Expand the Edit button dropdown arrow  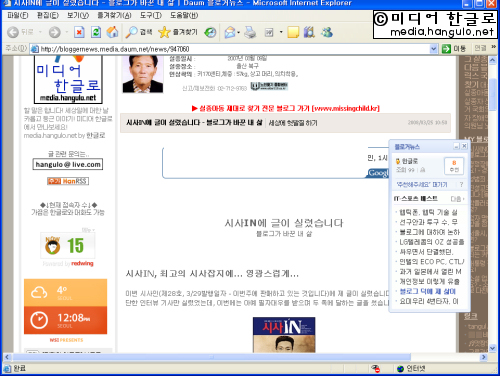coord(281,32)
